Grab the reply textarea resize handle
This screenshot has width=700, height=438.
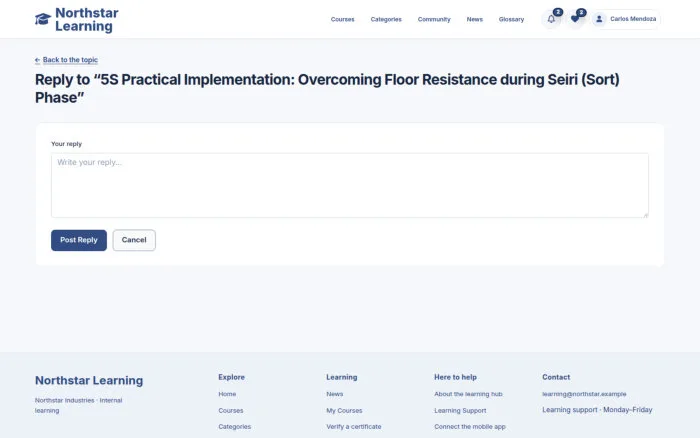pos(645,215)
